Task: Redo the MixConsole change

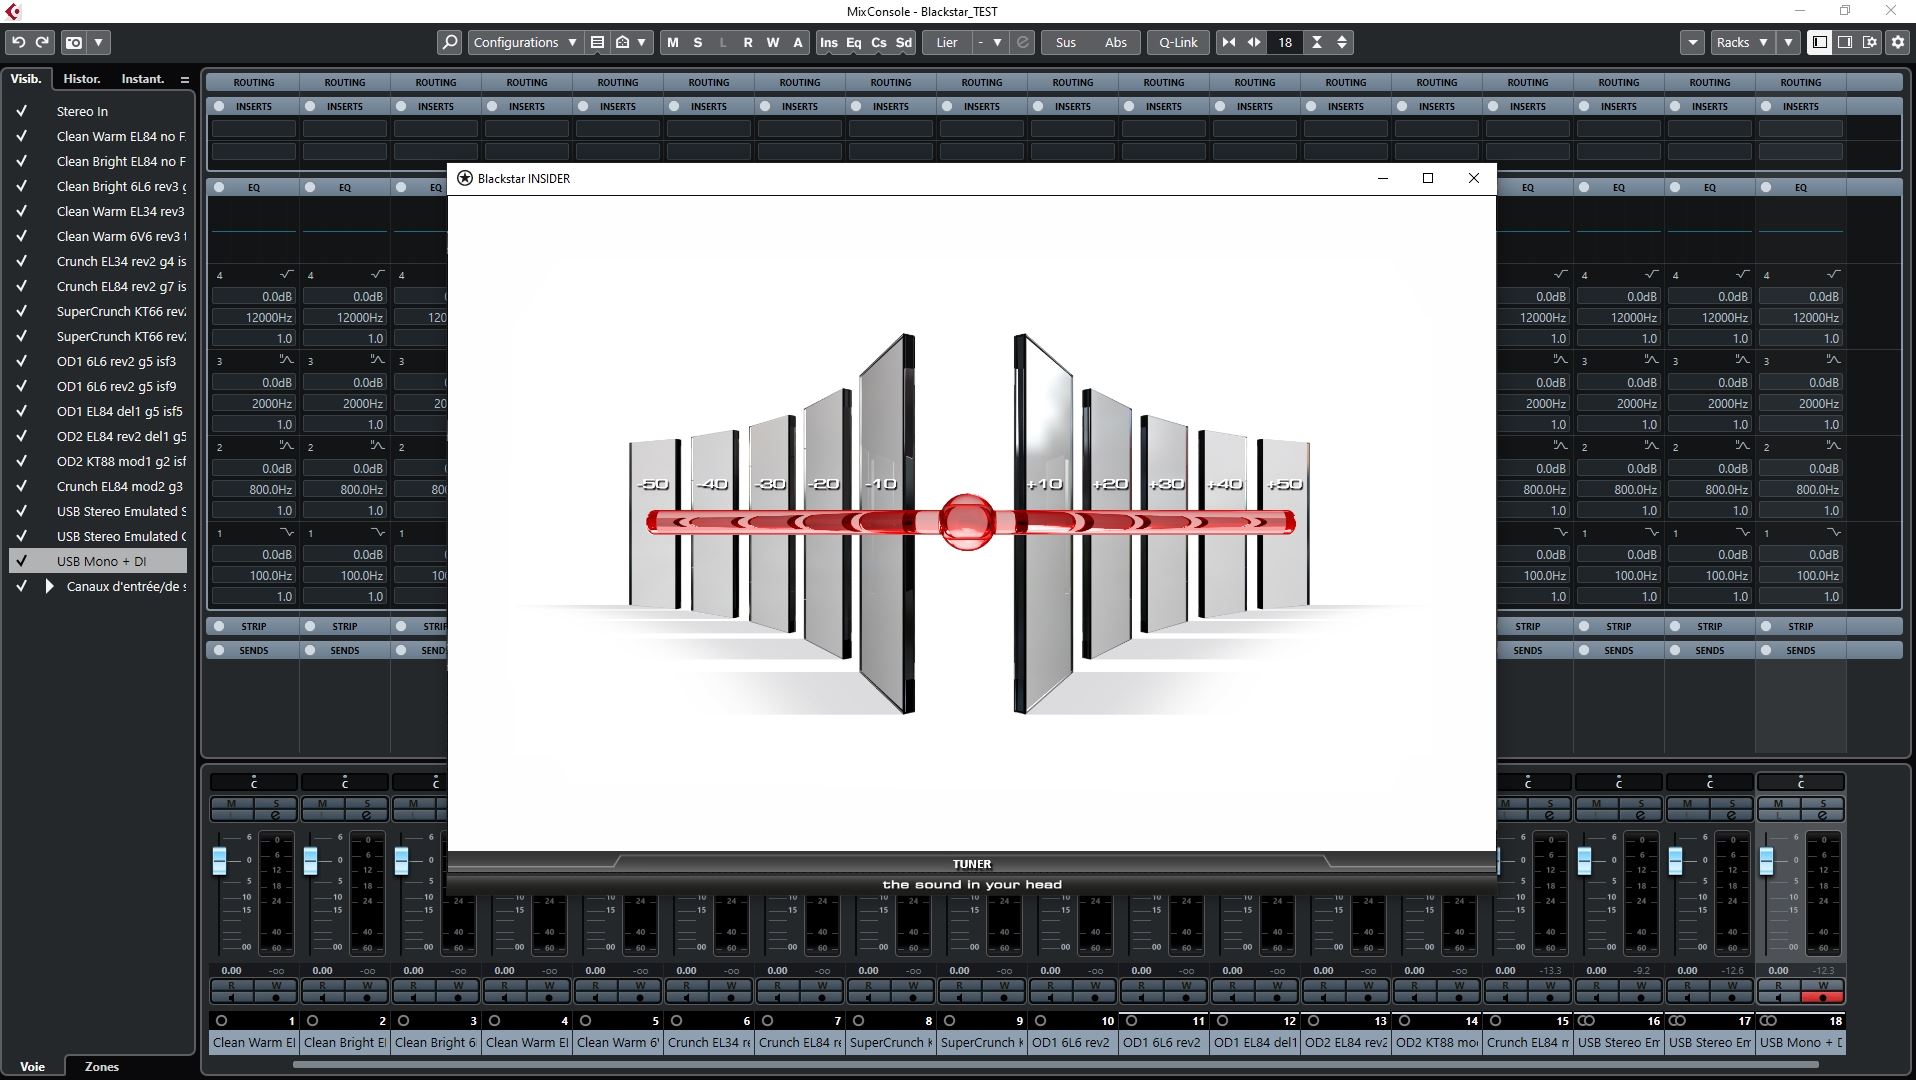Action: (x=42, y=42)
